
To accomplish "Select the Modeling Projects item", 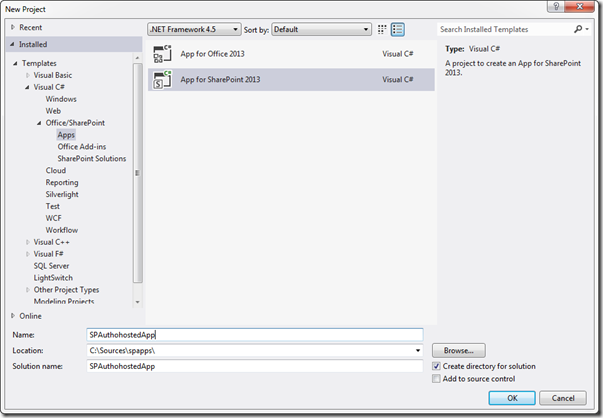I will pyautogui.click(x=64, y=301).
